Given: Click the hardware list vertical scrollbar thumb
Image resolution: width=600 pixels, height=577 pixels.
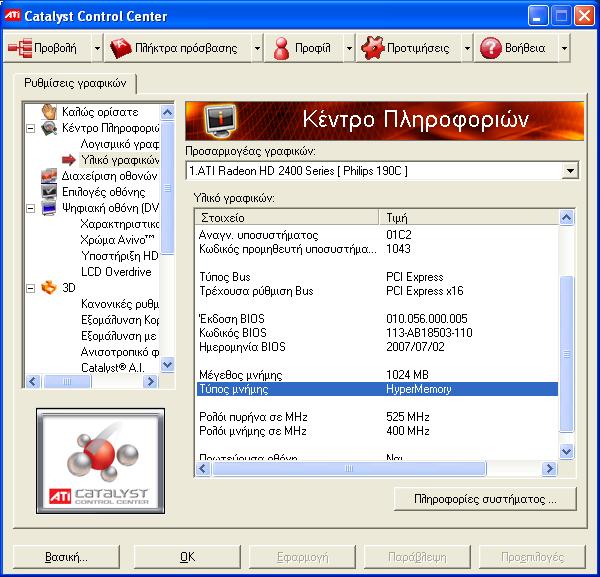Looking at the screenshot, I should tap(566, 354).
